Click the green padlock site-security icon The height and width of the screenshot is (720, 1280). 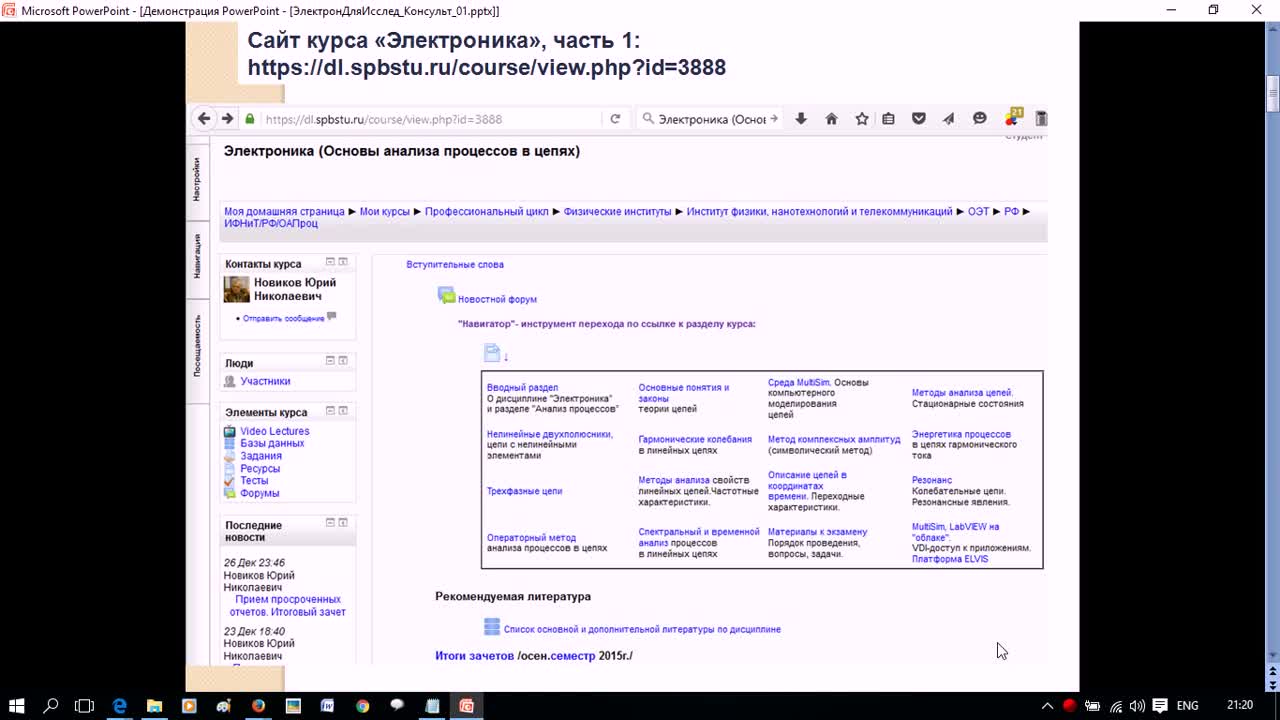[x=250, y=118]
